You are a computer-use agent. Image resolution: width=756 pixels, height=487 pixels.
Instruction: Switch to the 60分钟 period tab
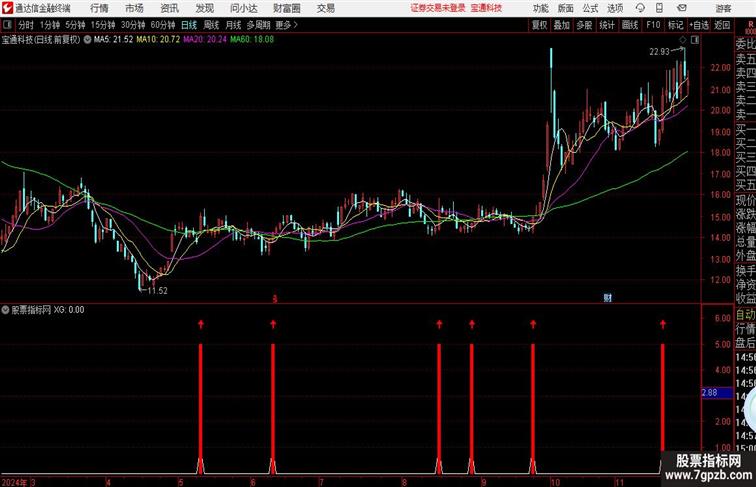pyautogui.click(x=162, y=25)
